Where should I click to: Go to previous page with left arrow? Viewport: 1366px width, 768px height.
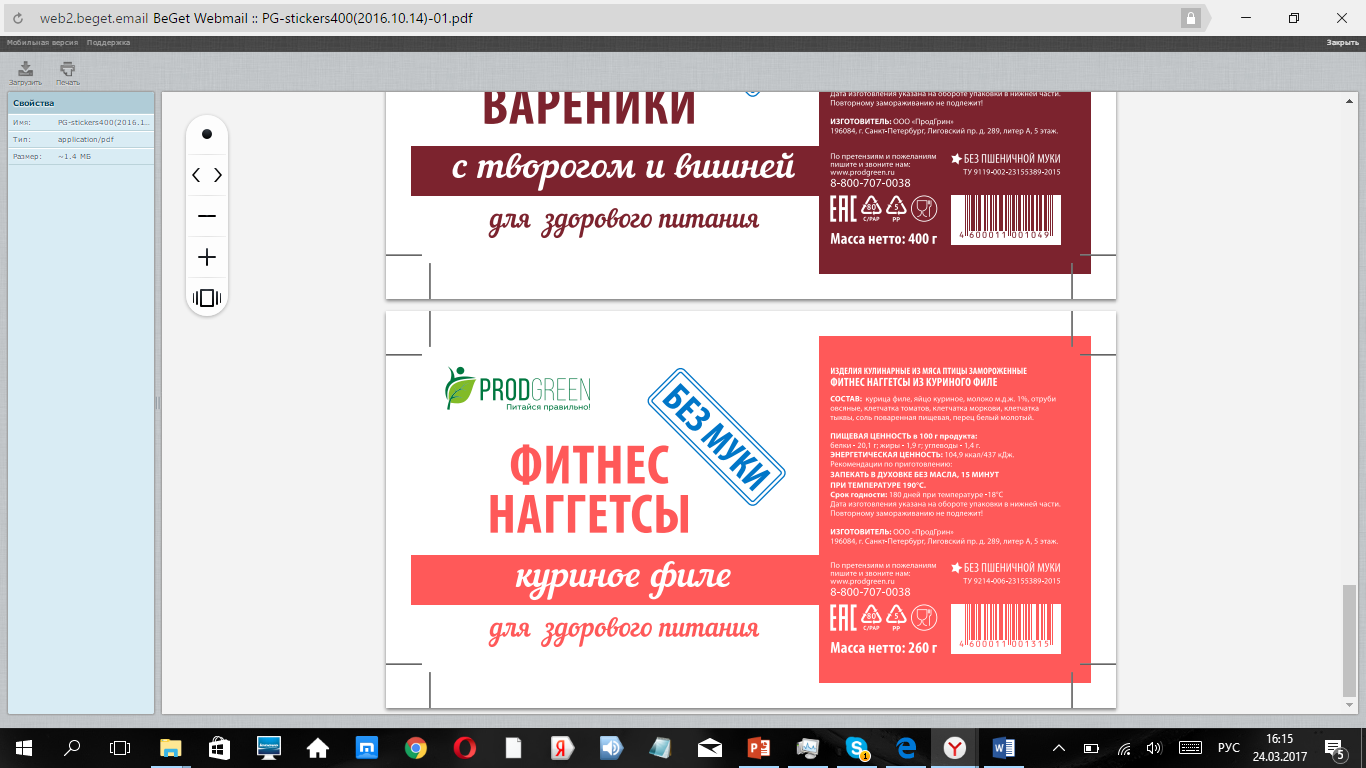pyautogui.click(x=196, y=175)
